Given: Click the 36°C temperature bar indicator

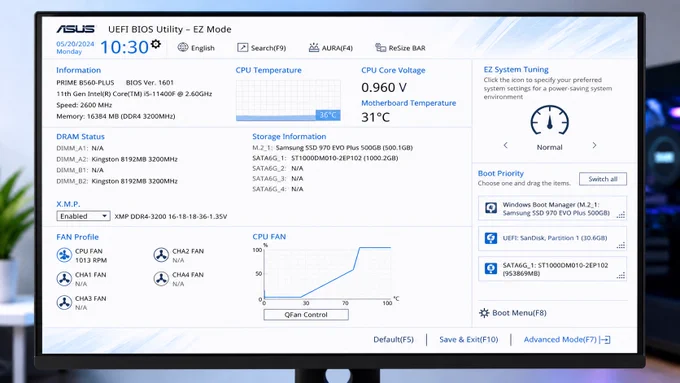Looking at the screenshot, I should (x=328, y=115).
